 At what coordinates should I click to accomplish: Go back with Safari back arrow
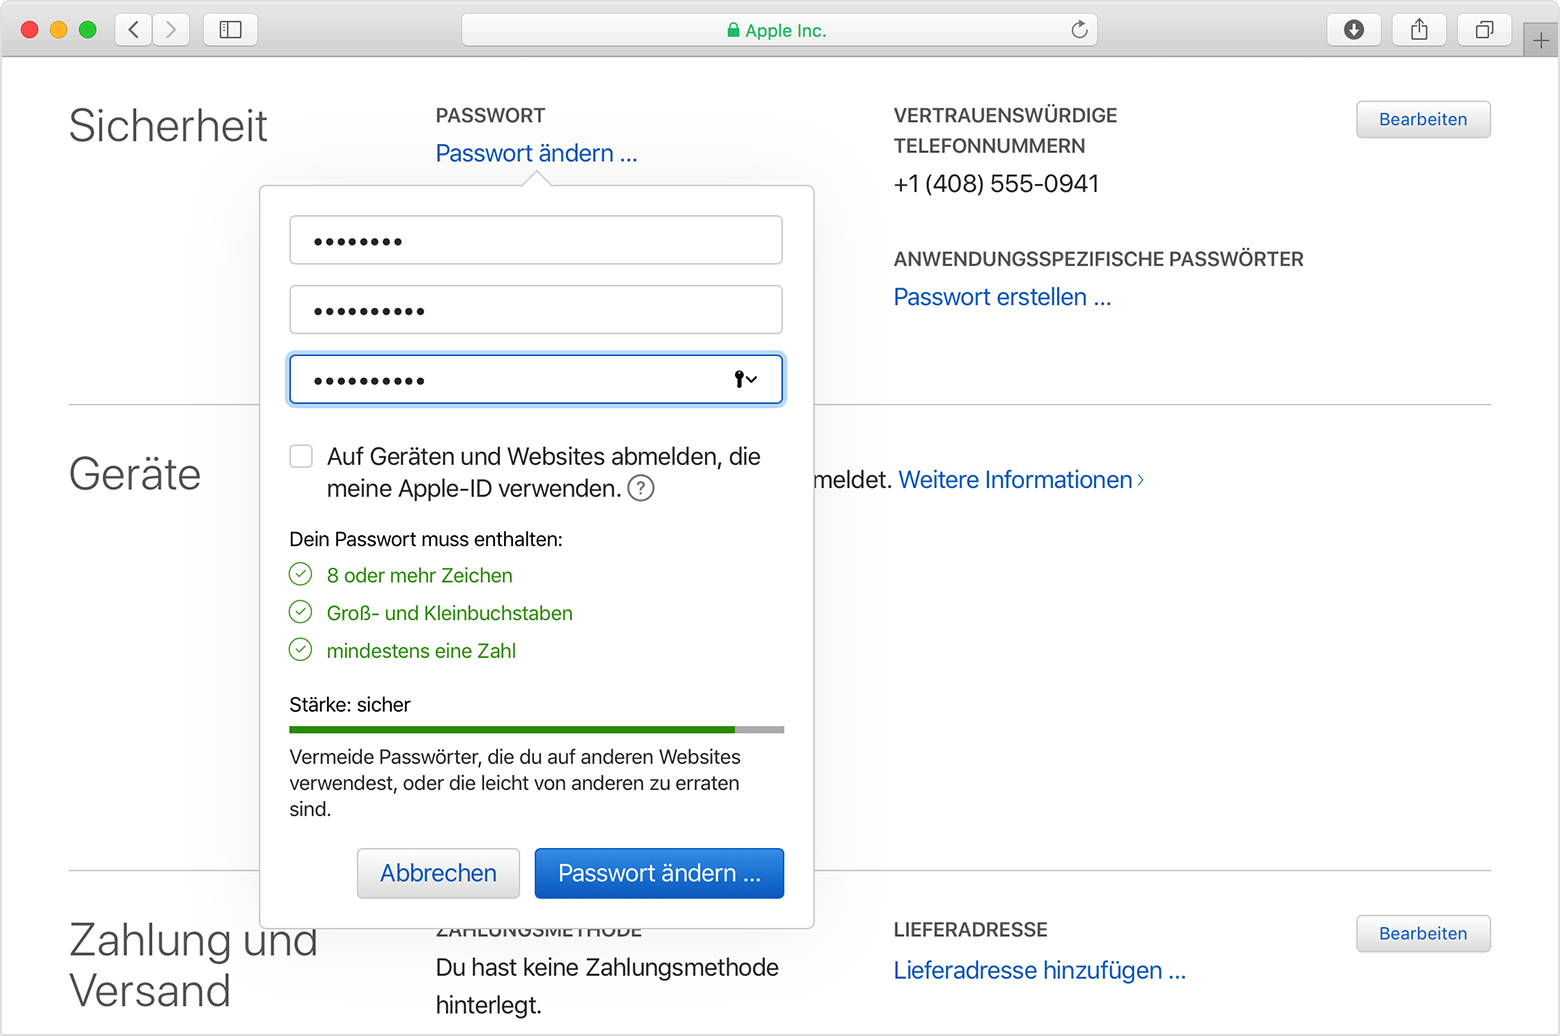(133, 30)
